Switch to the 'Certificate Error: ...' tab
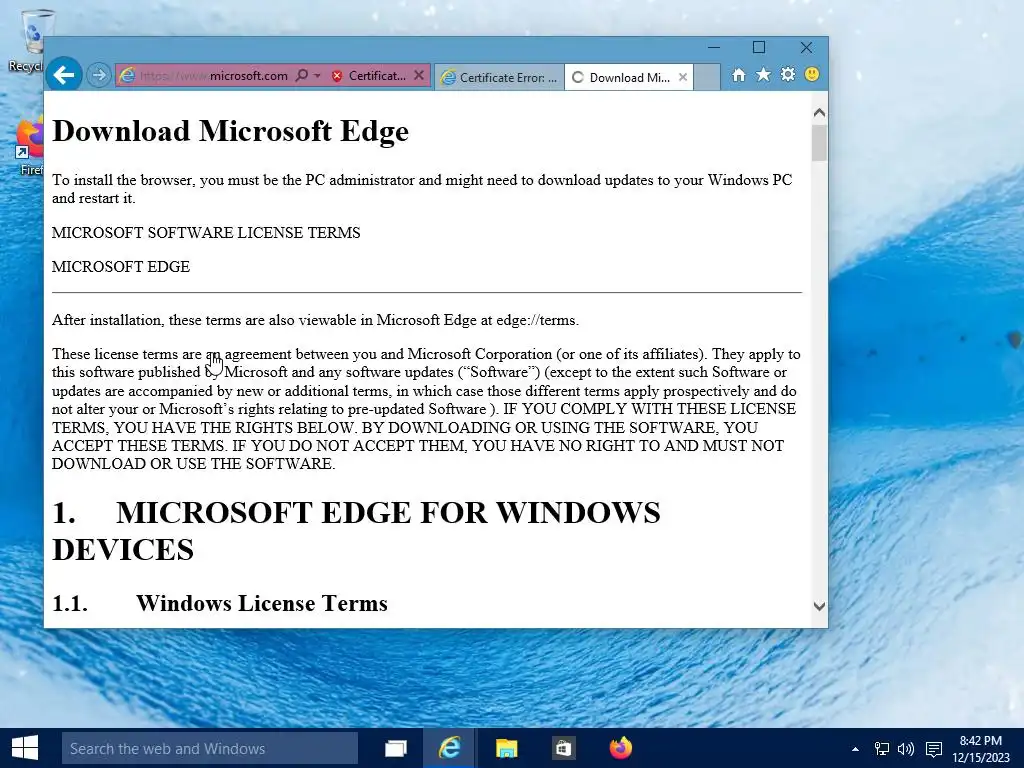Image resolution: width=1024 pixels, height=768 pixels. (x=500, y=78)
